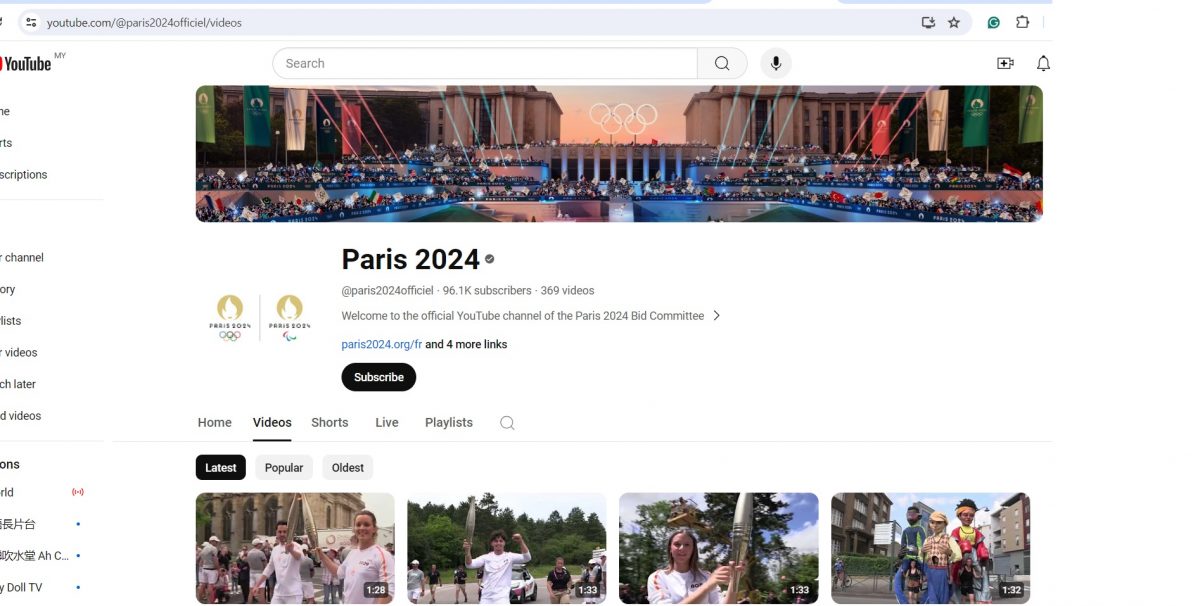1200x606 pixels.
Task: Switch to the Home tab
Action: point(214,423)
